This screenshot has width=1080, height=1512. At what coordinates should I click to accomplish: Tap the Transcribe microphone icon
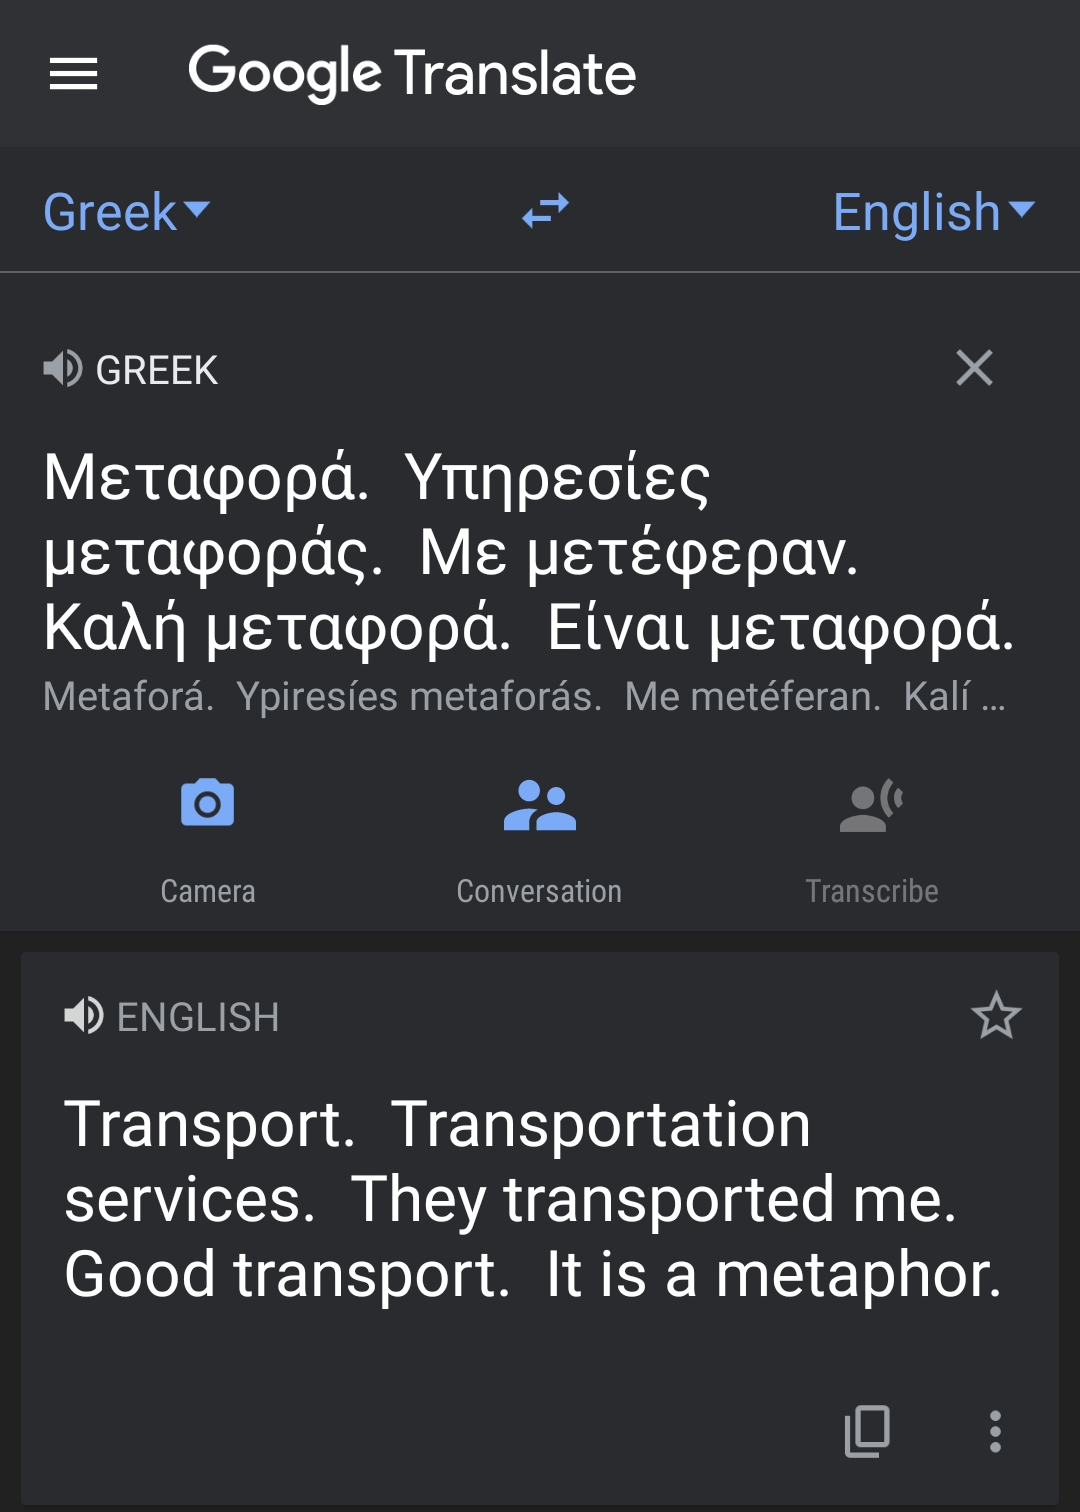tap(872, 806)
